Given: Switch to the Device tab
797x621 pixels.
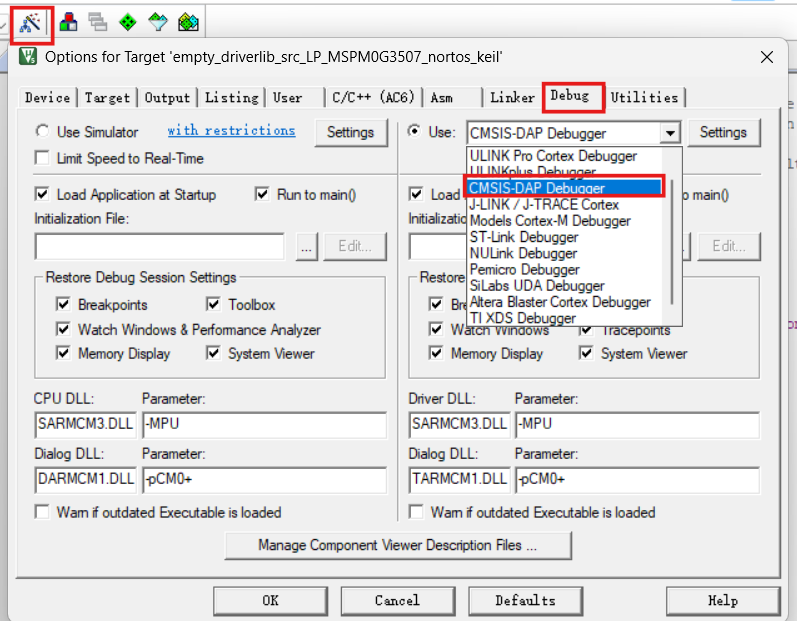Looking at the screenshot, I should click(47, 98).
